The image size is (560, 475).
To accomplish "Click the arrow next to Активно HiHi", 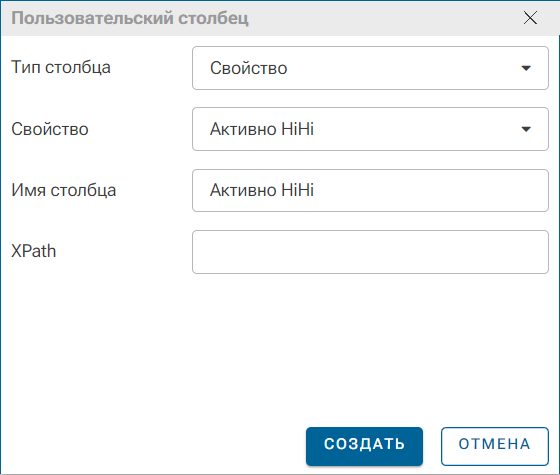I will pyautogui.click(x=526, y=129).
